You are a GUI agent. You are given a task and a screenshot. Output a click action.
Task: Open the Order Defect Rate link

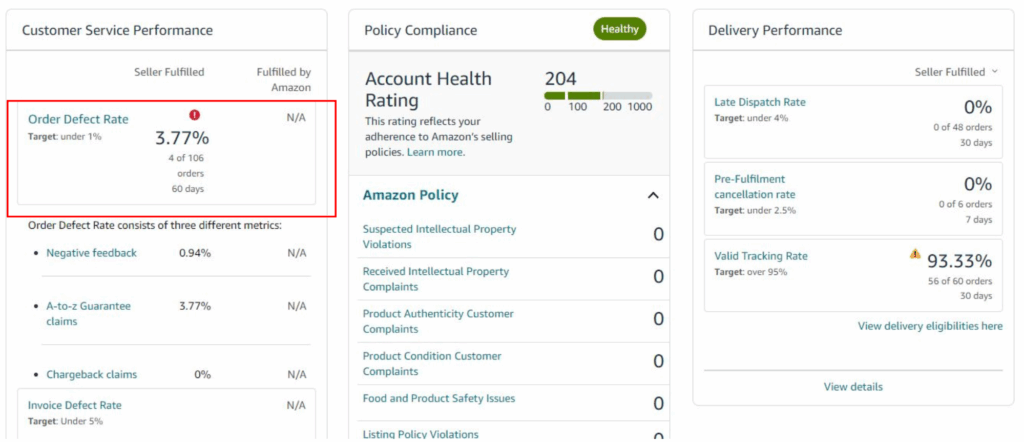78,119
